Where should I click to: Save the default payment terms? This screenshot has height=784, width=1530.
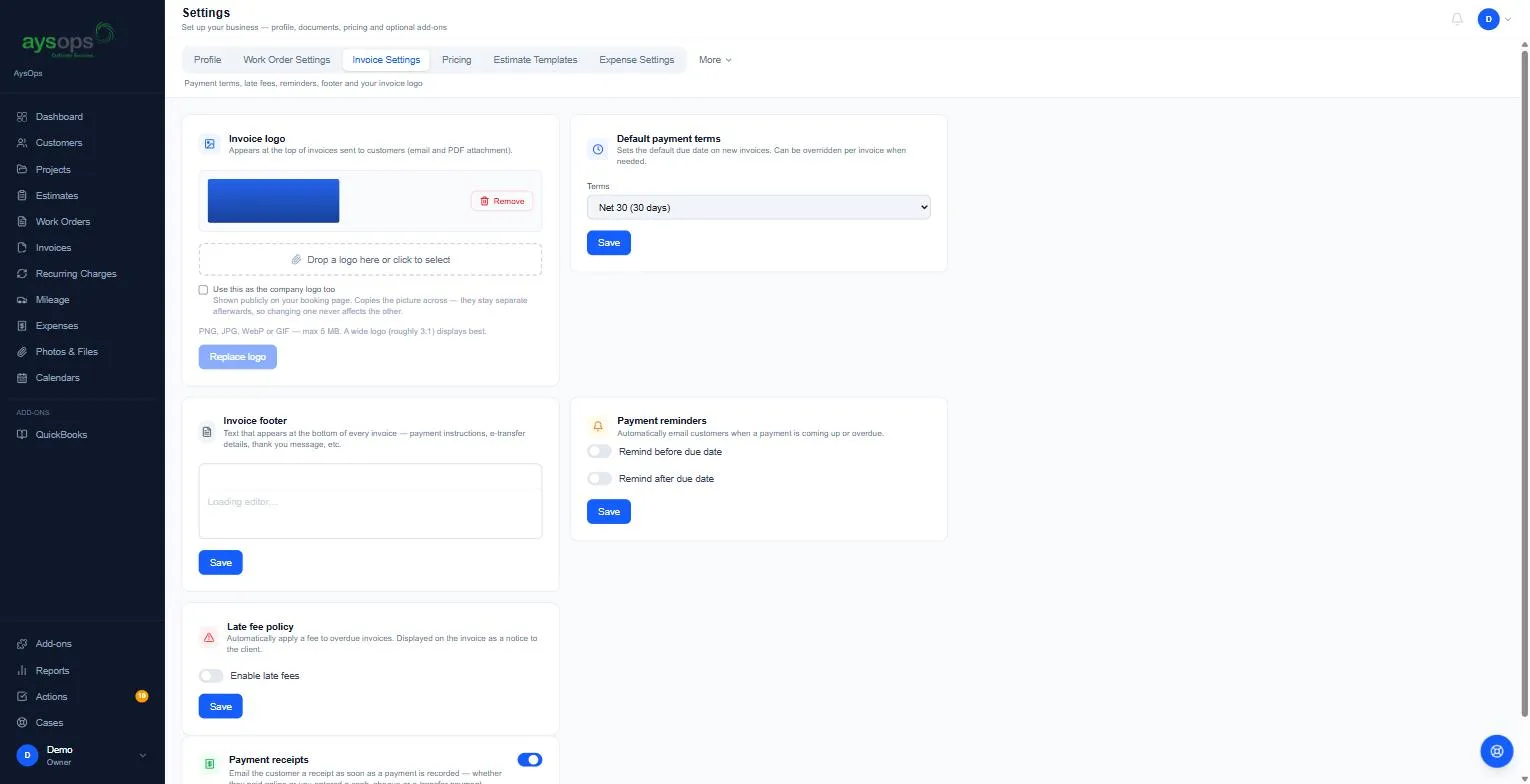[x=608, y=243]
